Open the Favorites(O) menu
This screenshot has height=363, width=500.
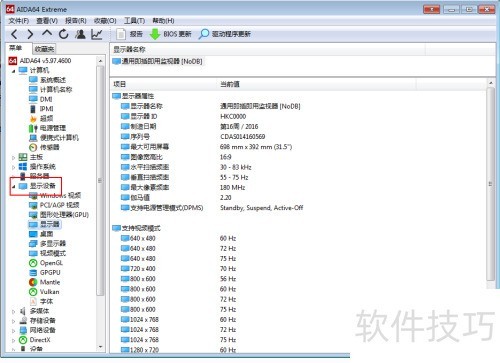(105, 21)
